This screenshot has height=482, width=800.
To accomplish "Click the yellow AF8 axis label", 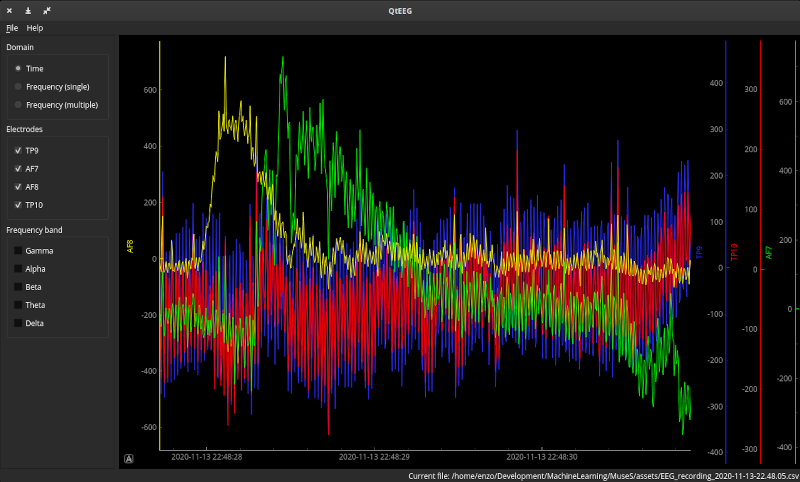I will click(x=130, y=246).
